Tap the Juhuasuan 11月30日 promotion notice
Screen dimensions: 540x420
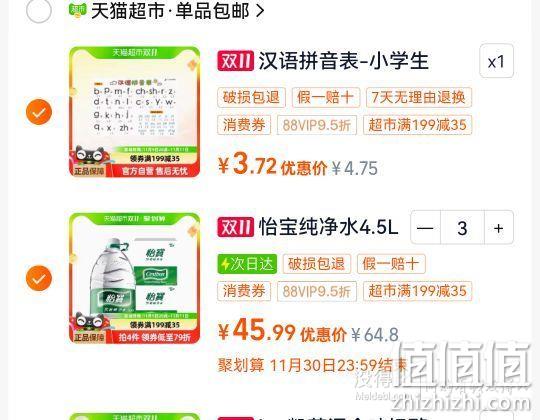(x=312, y=365)
